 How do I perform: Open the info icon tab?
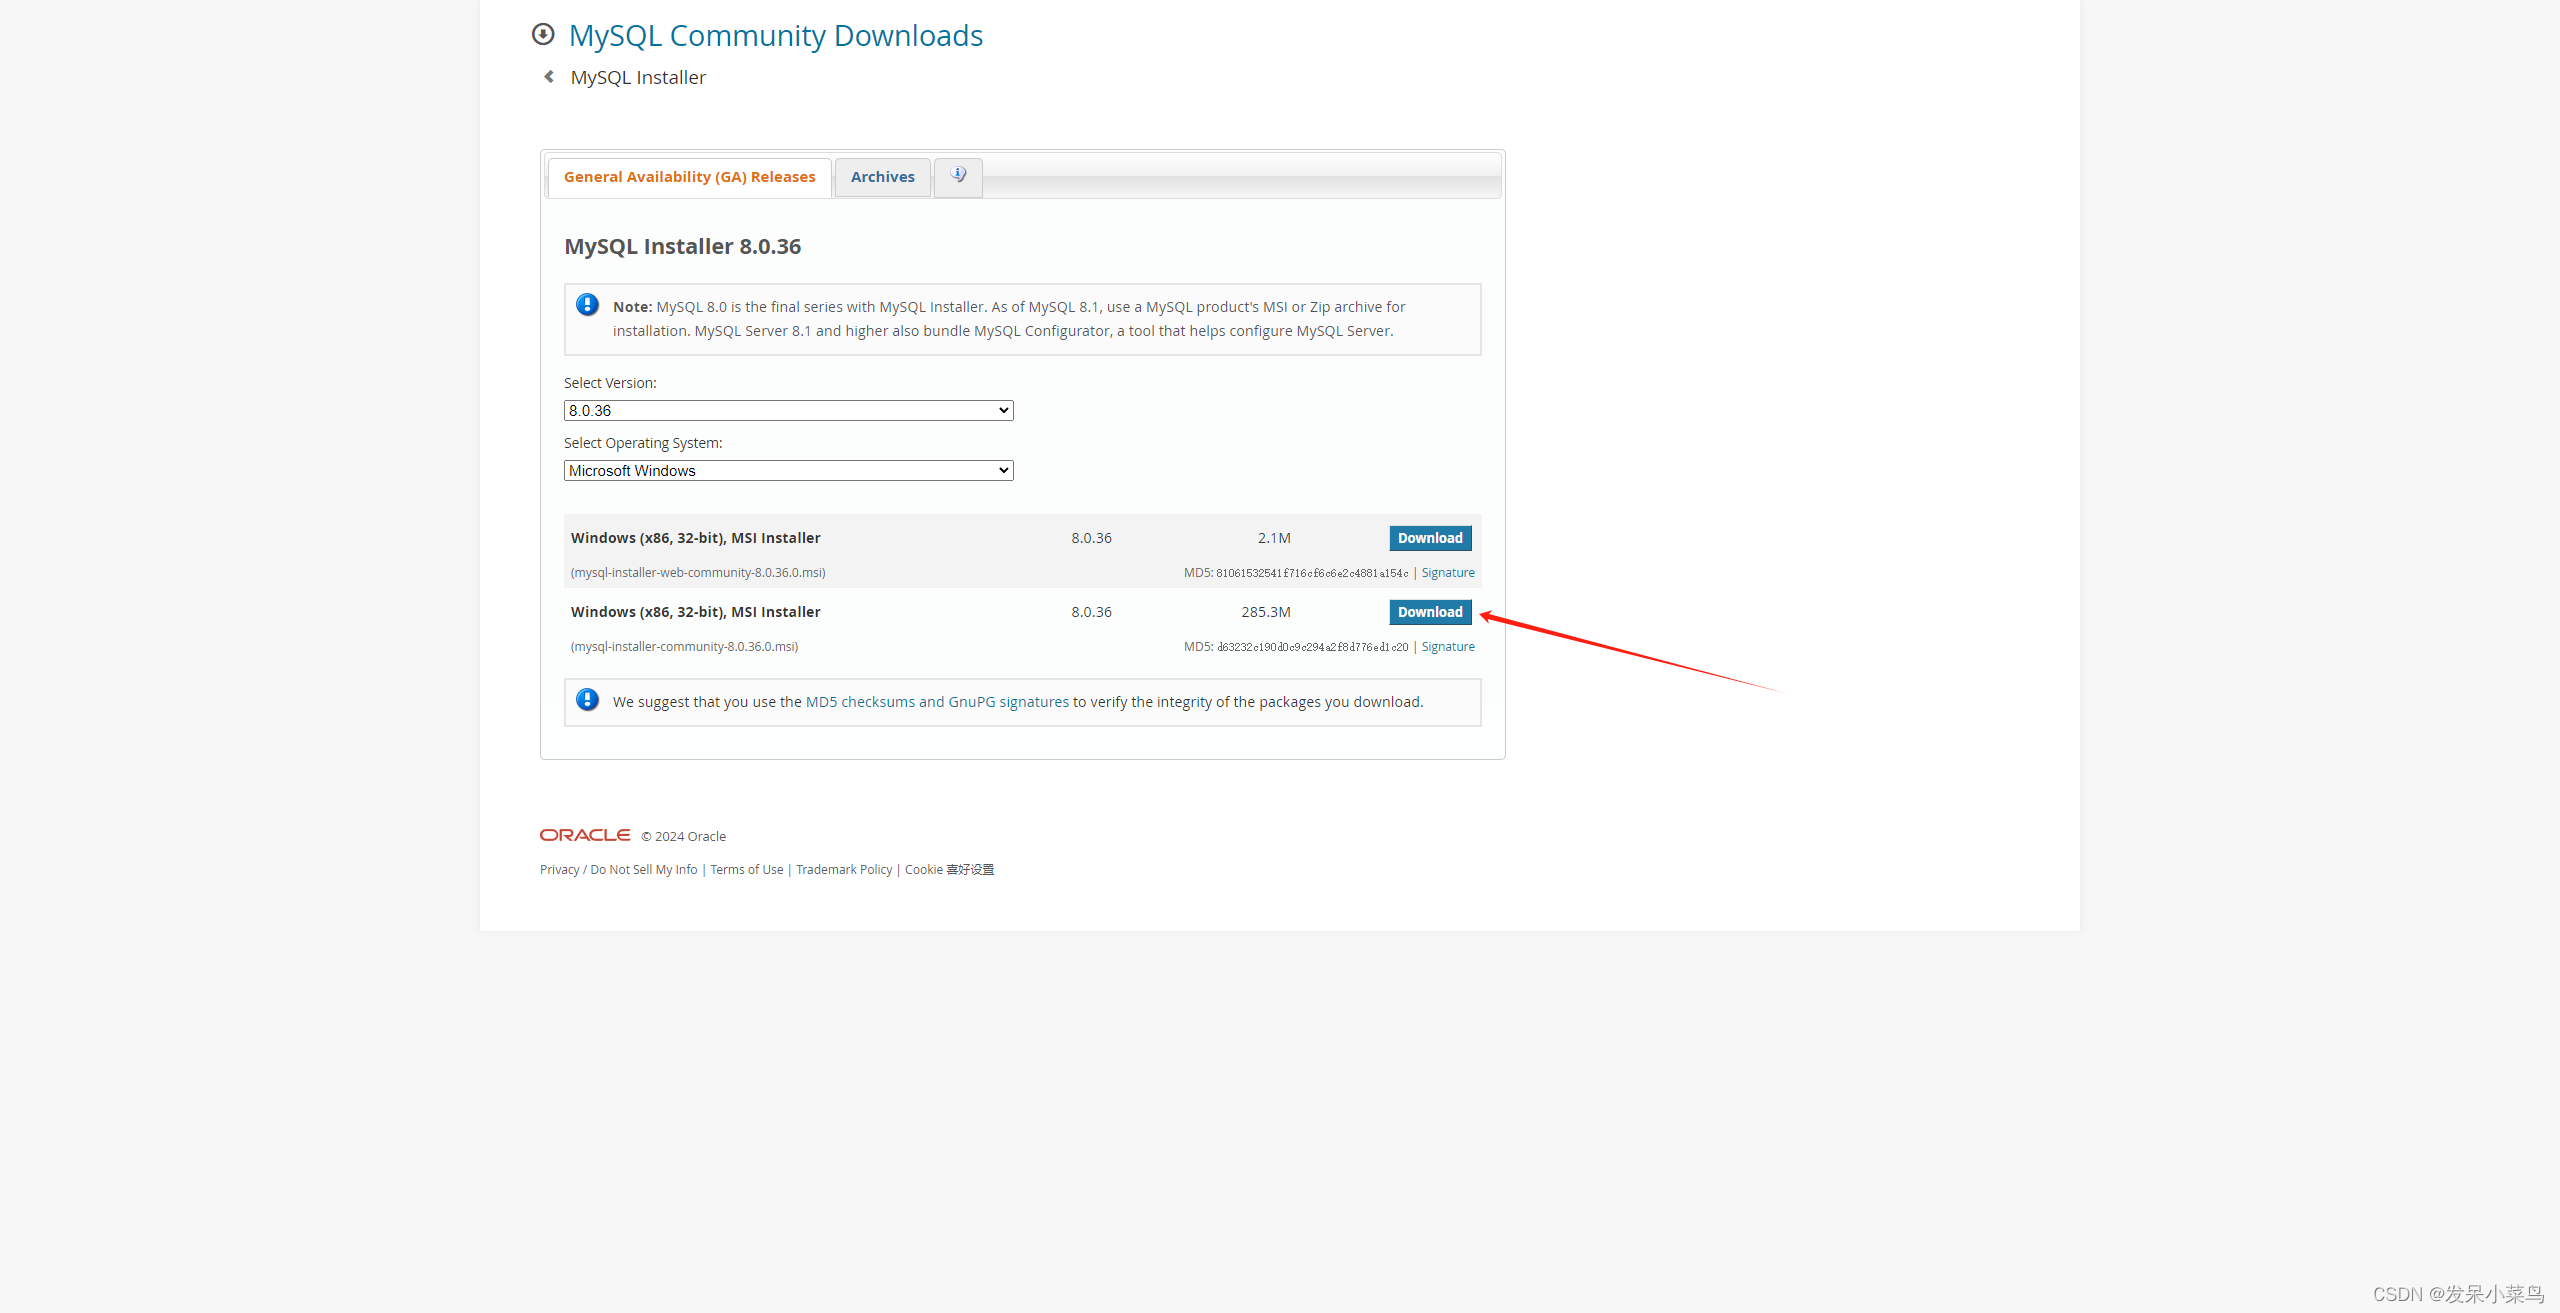coord(958,176)
